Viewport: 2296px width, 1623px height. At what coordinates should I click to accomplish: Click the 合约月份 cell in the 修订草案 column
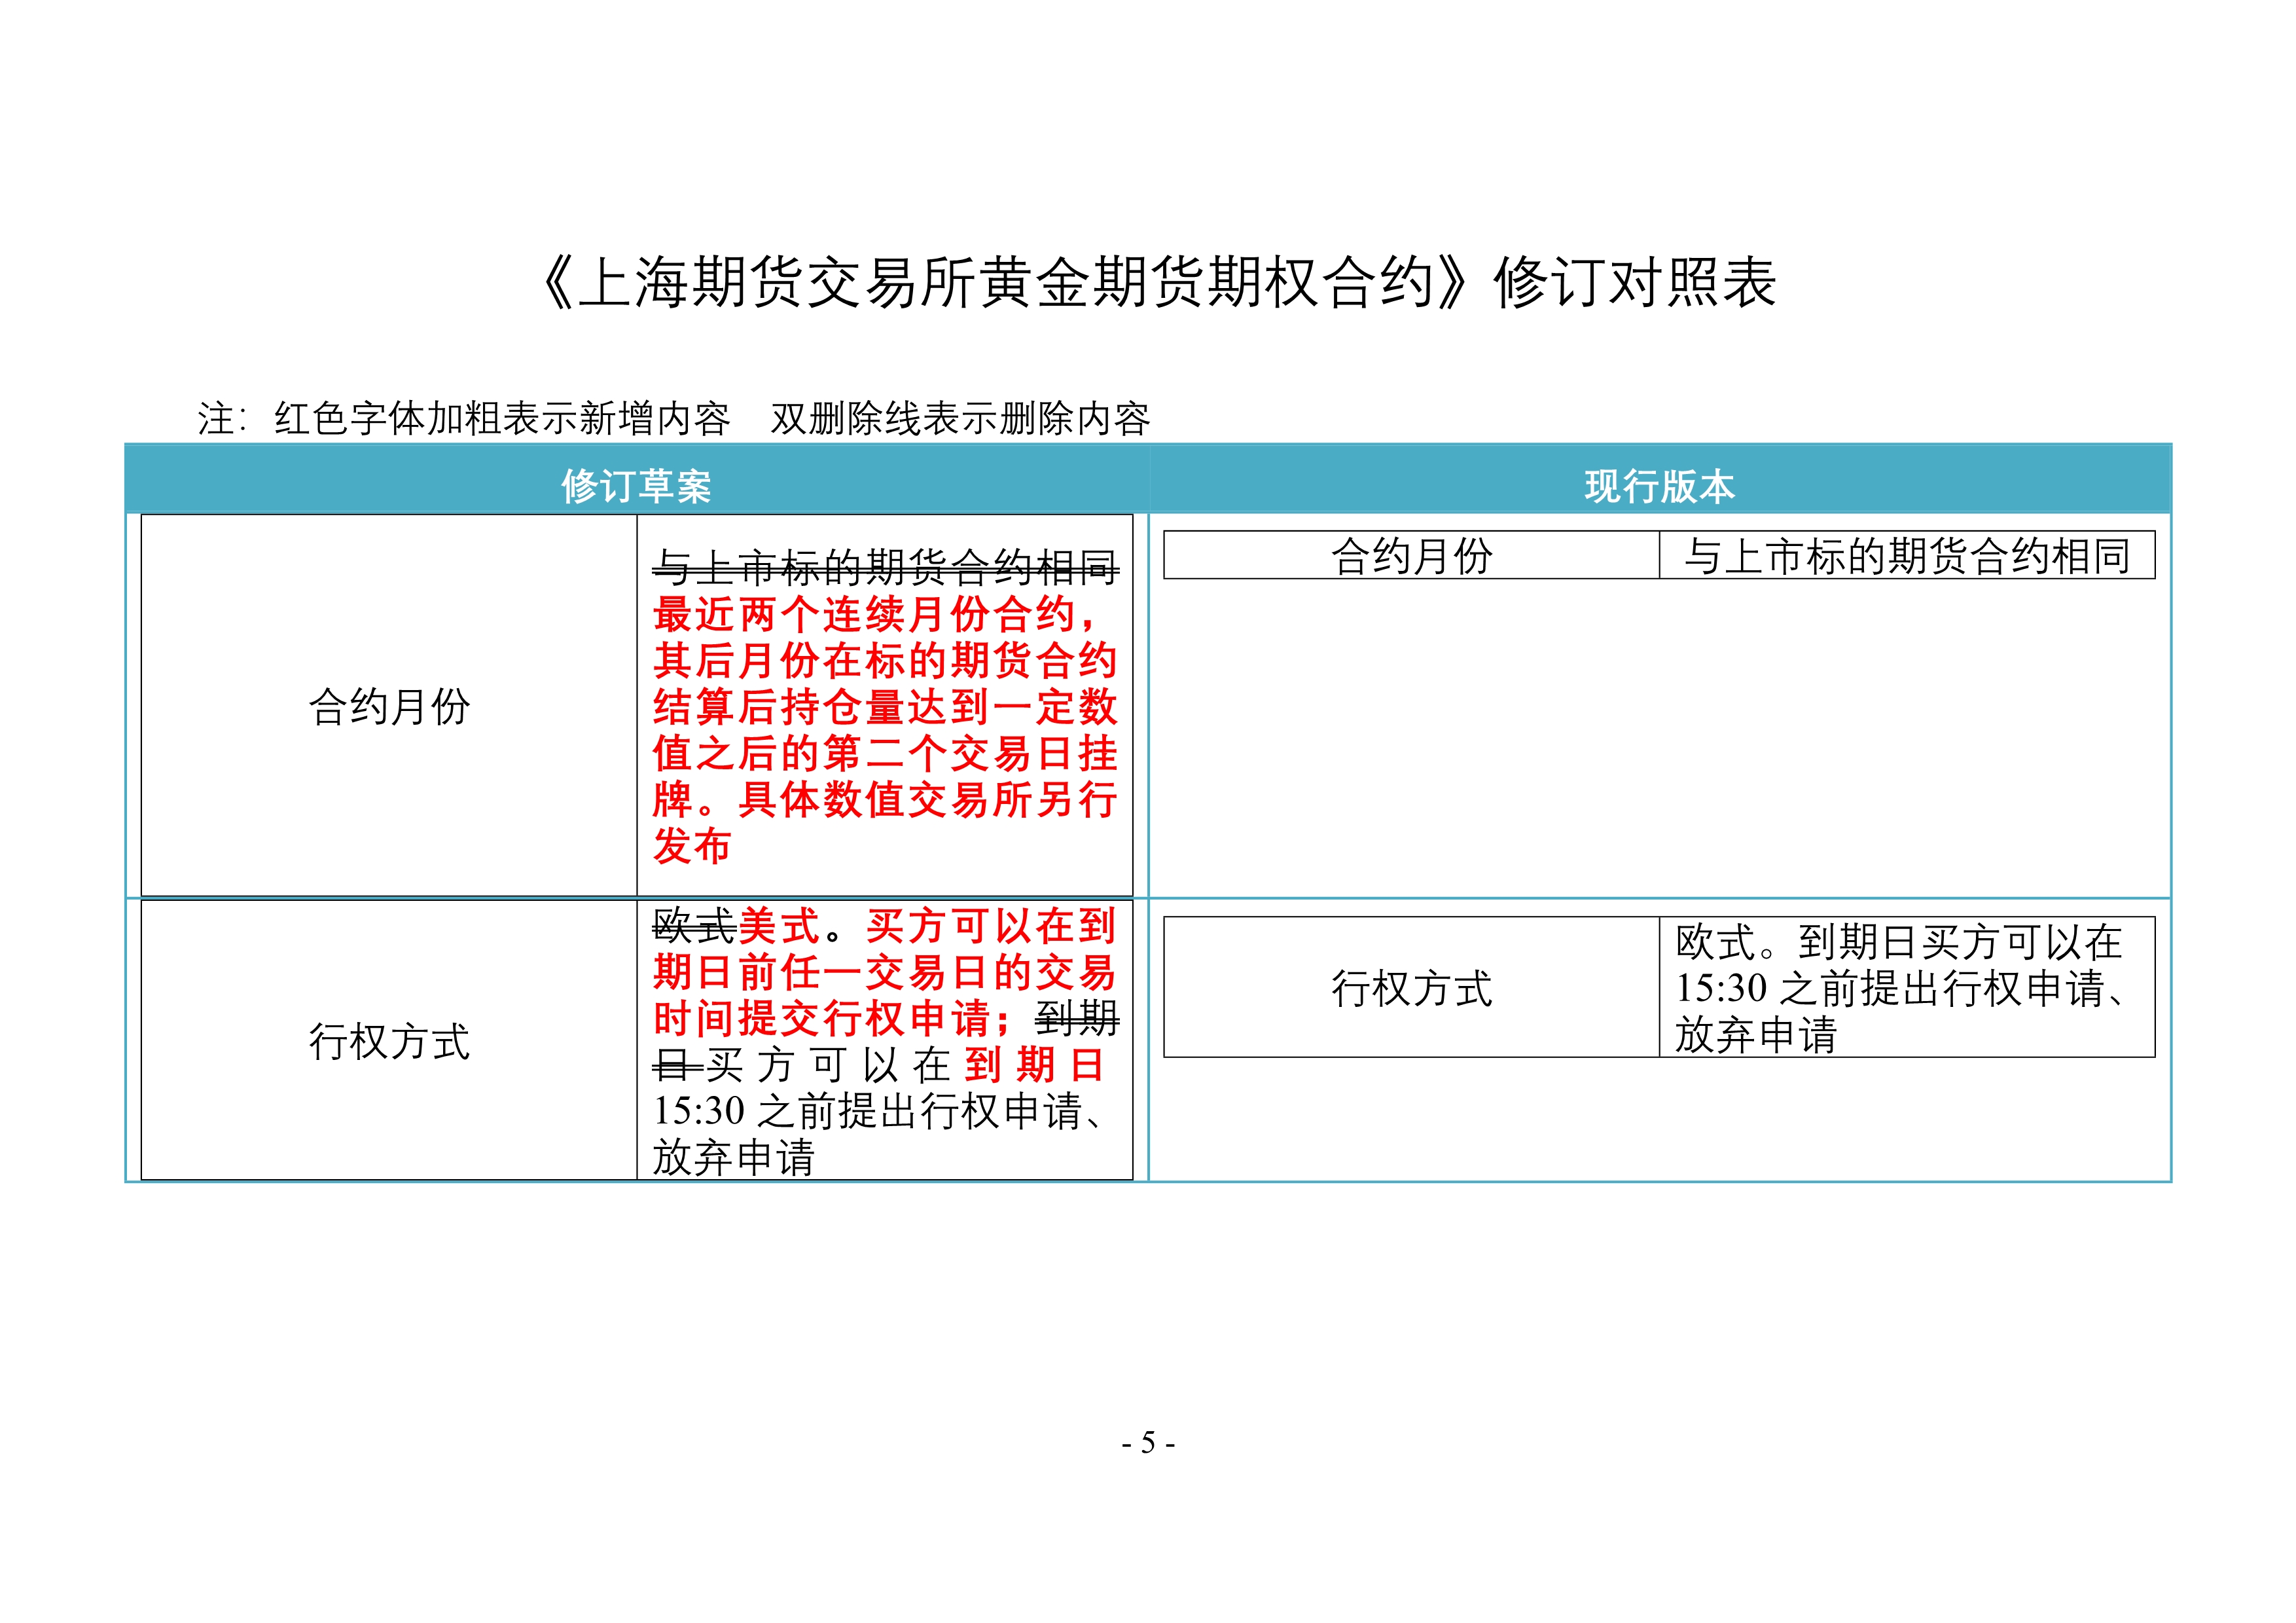coord(389,706)
